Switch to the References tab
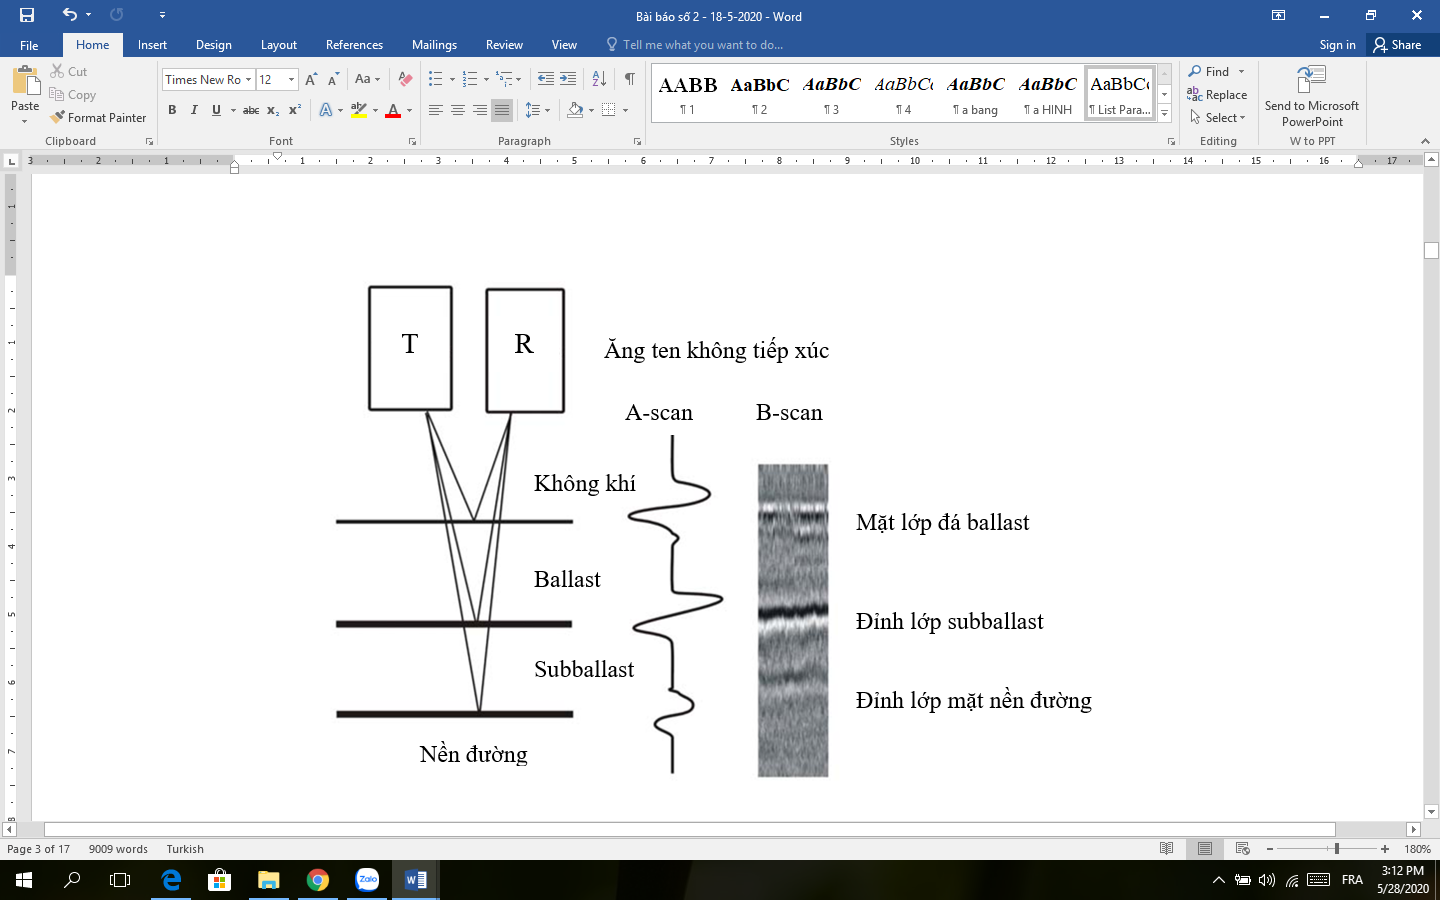 click(x=354, y=45)
